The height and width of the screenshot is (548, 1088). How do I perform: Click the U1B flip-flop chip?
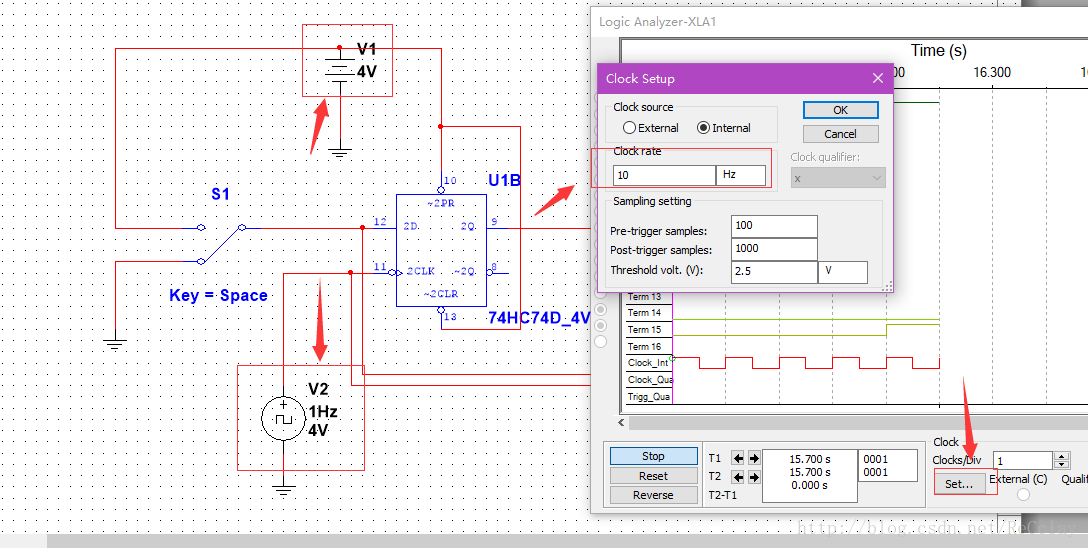[x=441, y=250]
